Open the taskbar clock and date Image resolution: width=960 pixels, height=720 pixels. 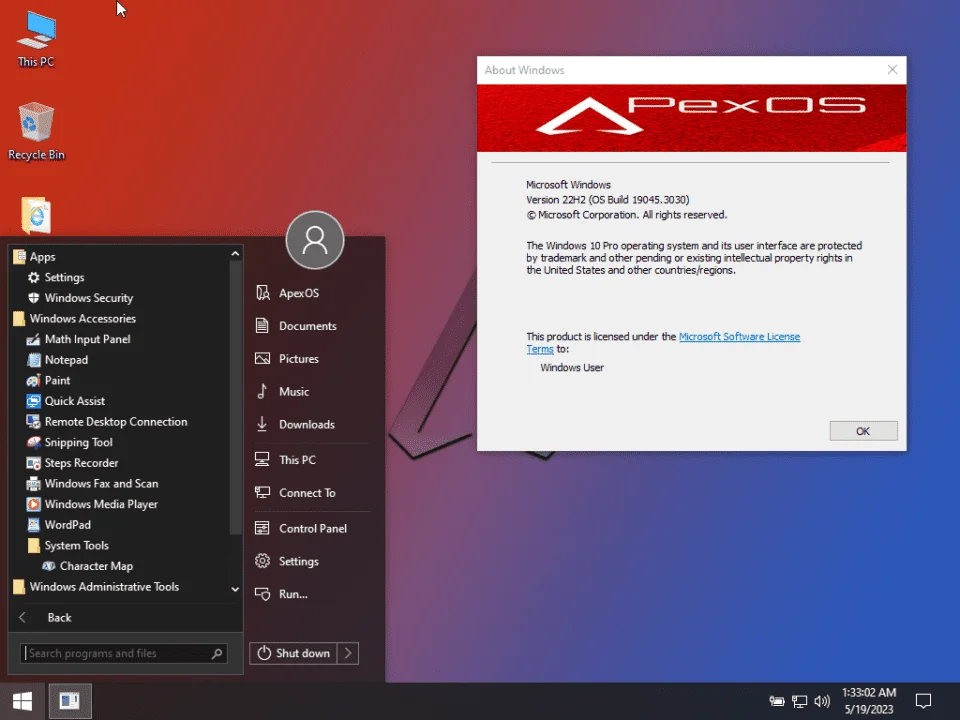869,701
